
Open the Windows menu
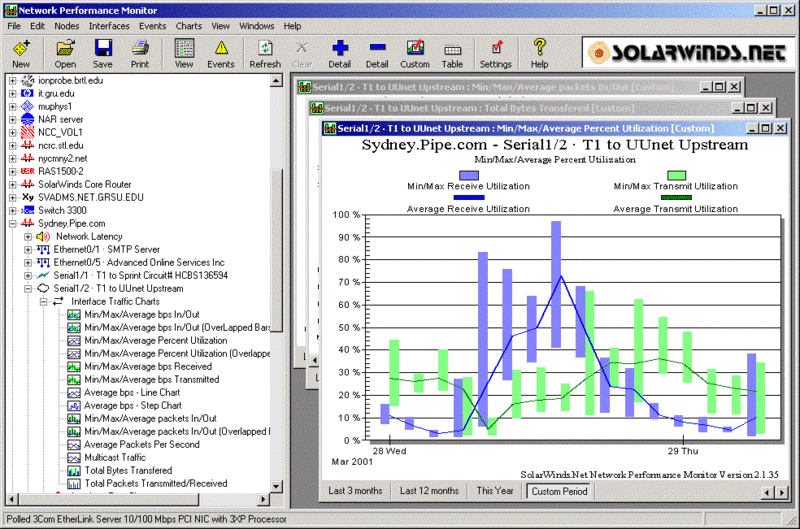pyautogui.click(x=257, y=26)
